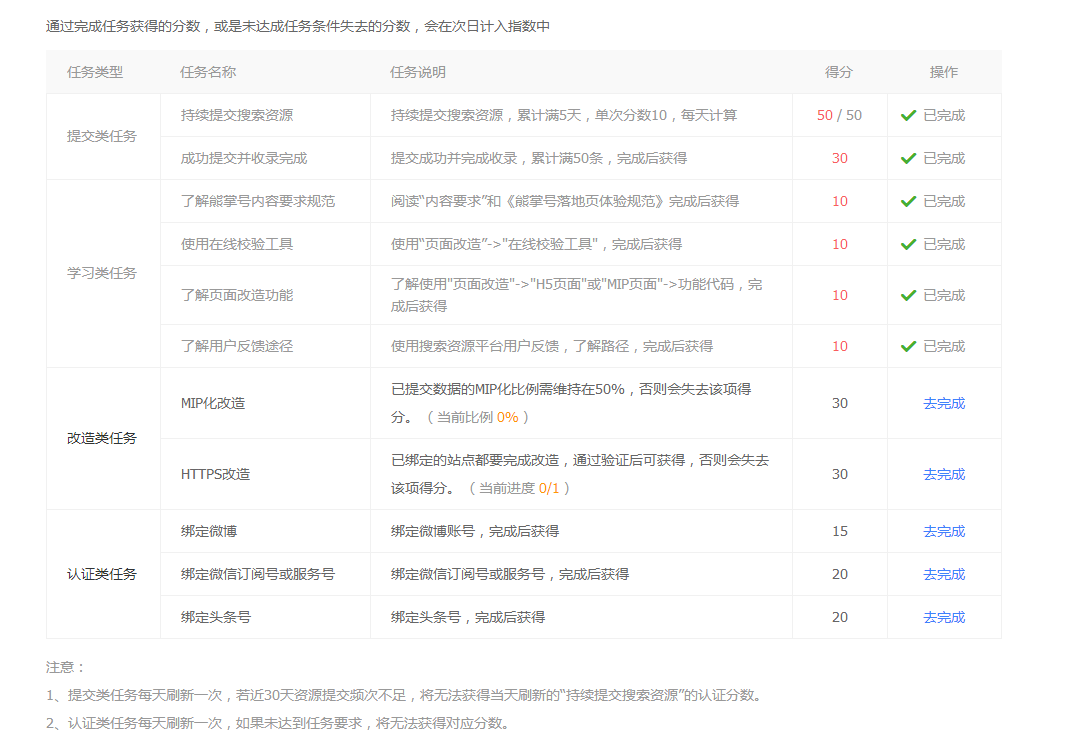
Task: 点击"操作"列标题
Action: [943, 72]
